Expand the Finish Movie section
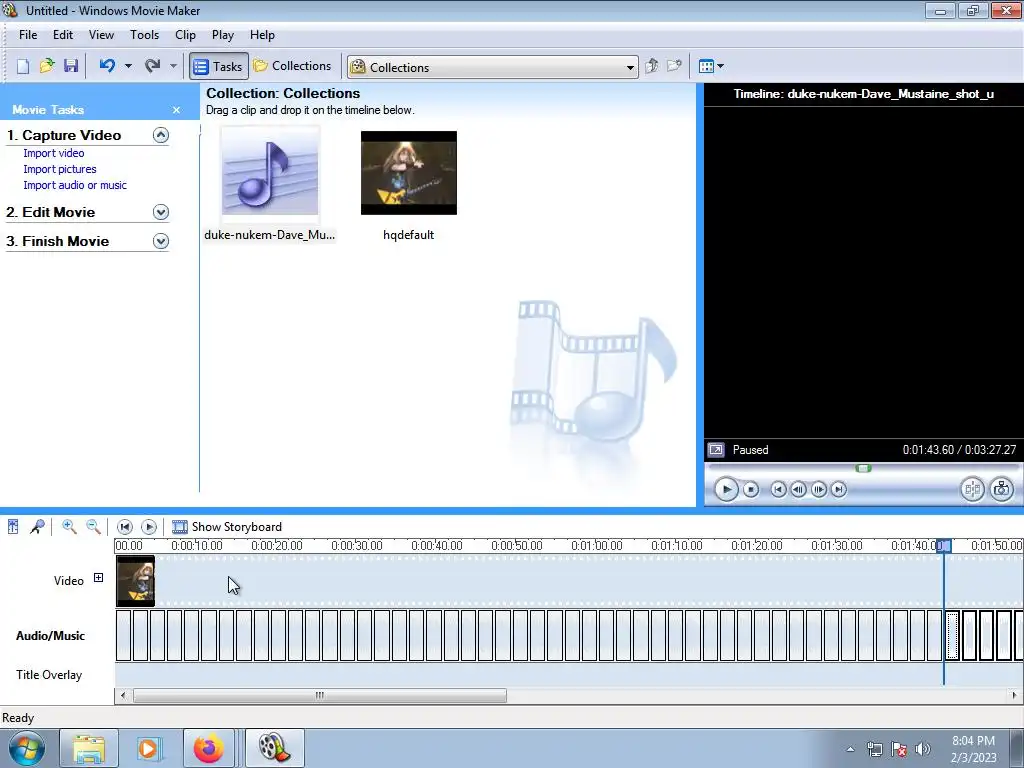 point(161,241)
